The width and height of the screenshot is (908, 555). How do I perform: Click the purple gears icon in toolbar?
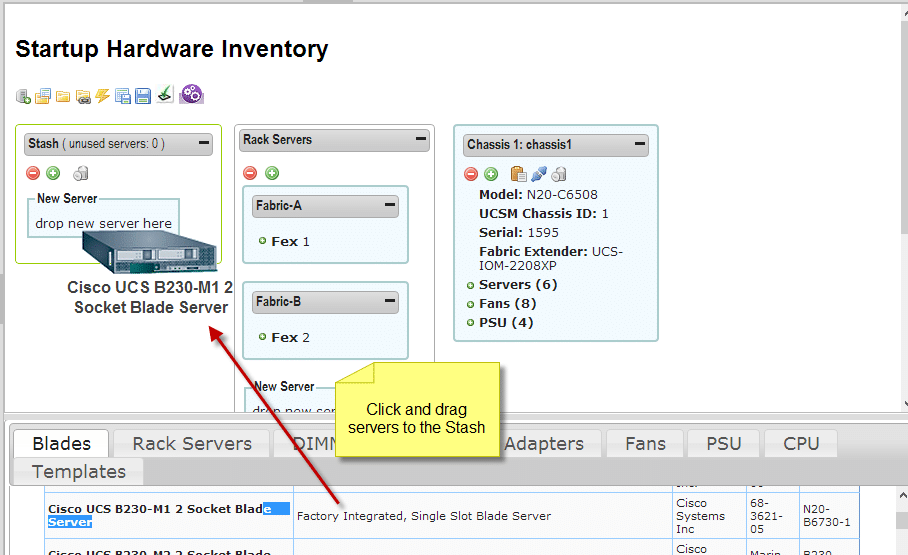[x=191, y=95]
